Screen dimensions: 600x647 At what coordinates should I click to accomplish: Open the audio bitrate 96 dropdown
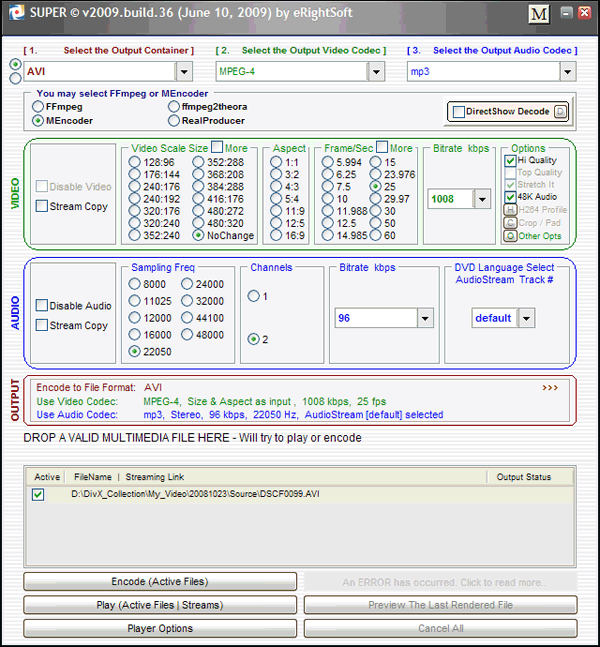425,318
